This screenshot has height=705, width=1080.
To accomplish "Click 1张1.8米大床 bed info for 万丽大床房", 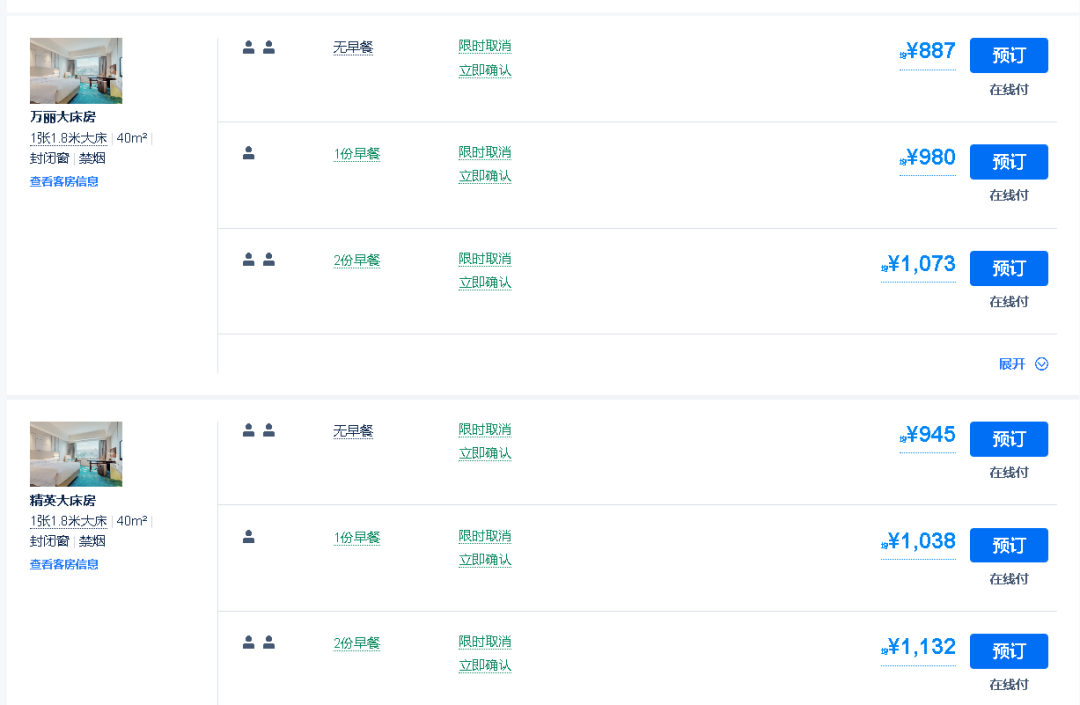I will pyautogui.click(x=69, y=138).
